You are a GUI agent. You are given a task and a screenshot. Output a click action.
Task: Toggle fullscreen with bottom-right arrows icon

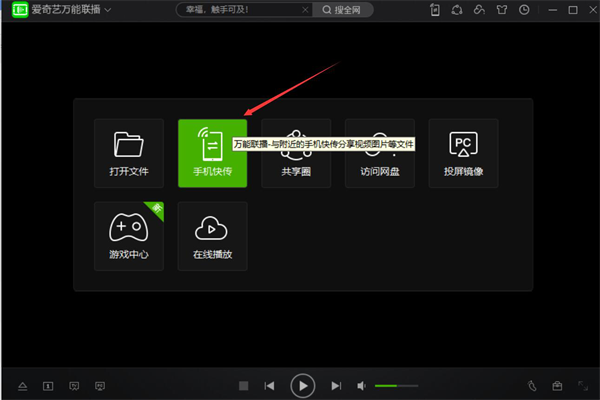pyautogui.click(x=583, y=386)
